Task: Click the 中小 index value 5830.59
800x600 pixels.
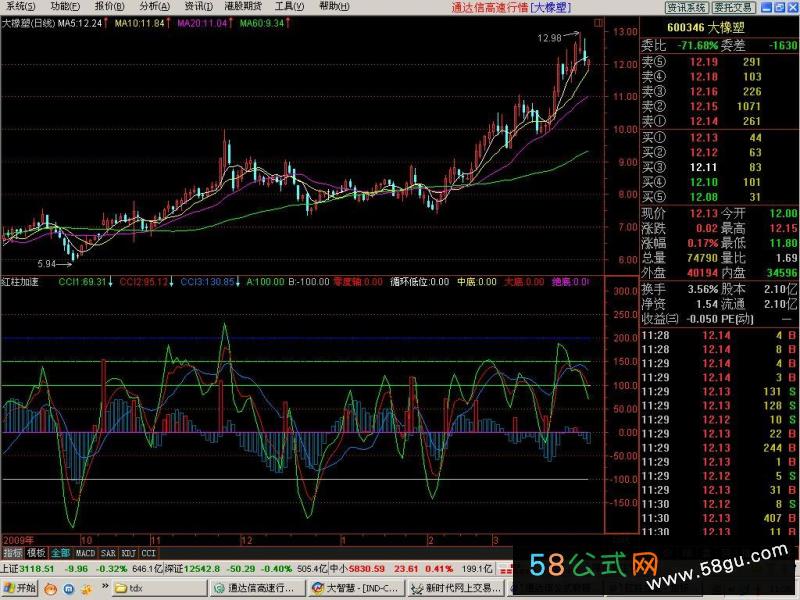Action: click(367, 568)
